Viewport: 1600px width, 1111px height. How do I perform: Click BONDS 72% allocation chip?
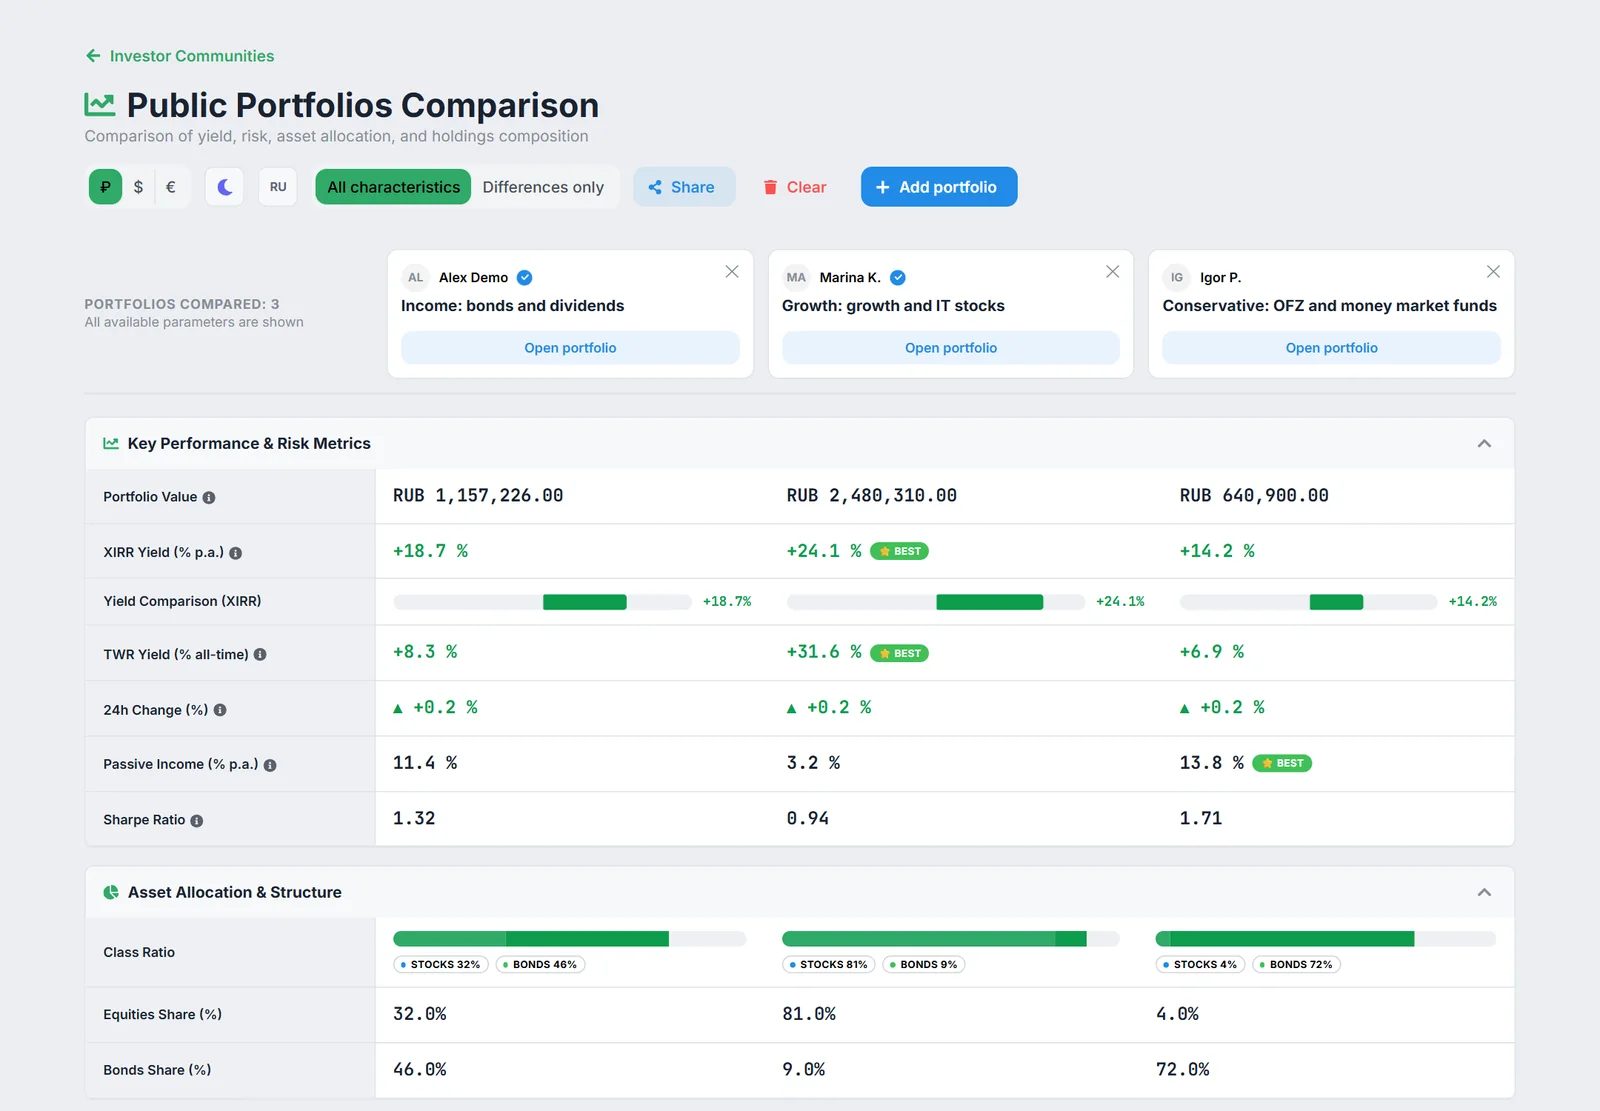click(1296, 965)
